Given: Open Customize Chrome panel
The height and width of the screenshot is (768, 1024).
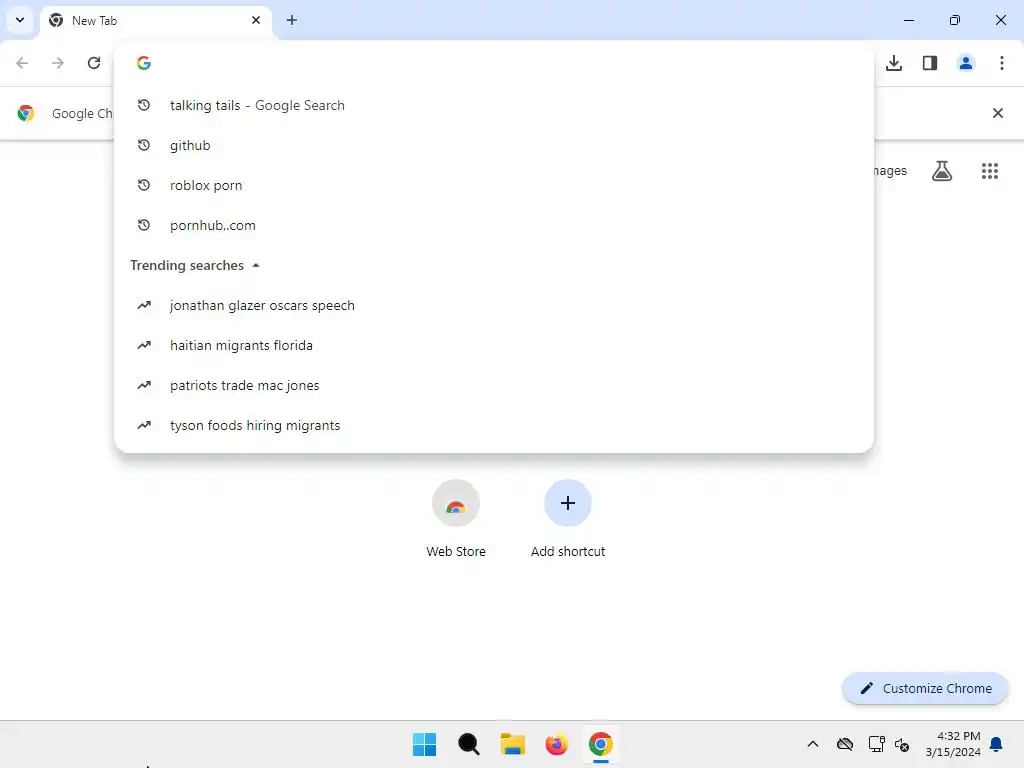Looking at the screenshot, I should (925, 688).
